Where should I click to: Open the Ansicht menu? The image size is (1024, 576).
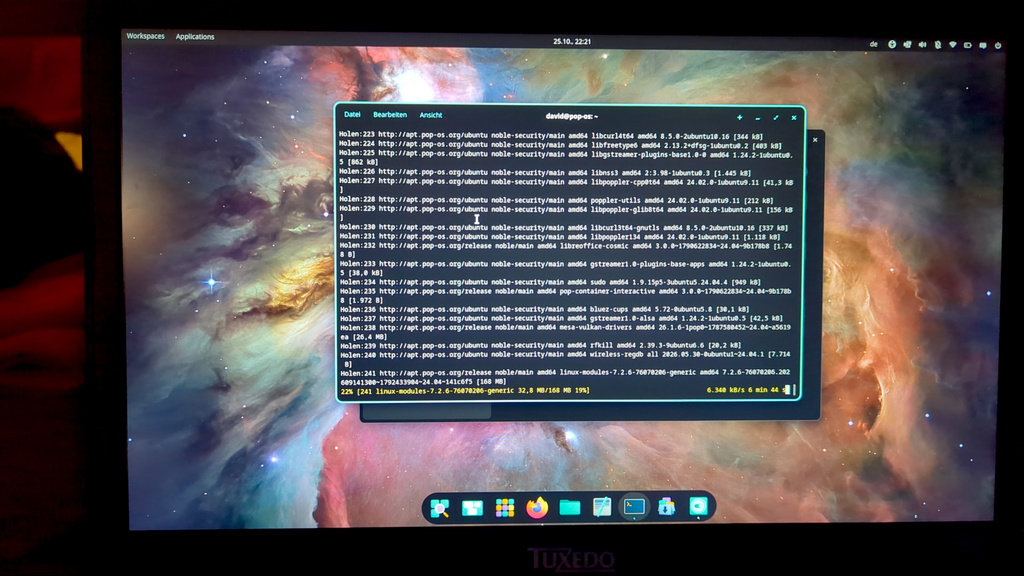coord(431,116)
